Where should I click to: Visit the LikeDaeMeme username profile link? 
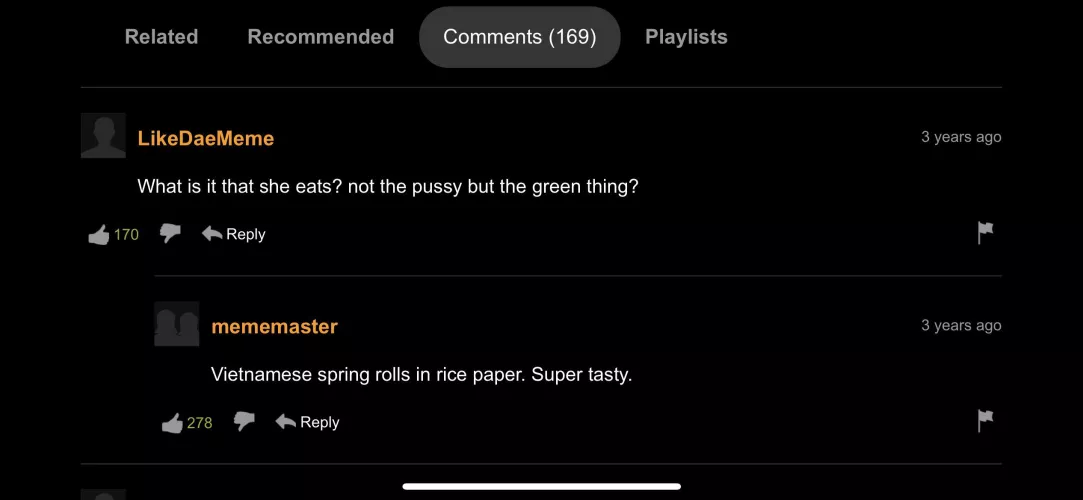(205, 138)
